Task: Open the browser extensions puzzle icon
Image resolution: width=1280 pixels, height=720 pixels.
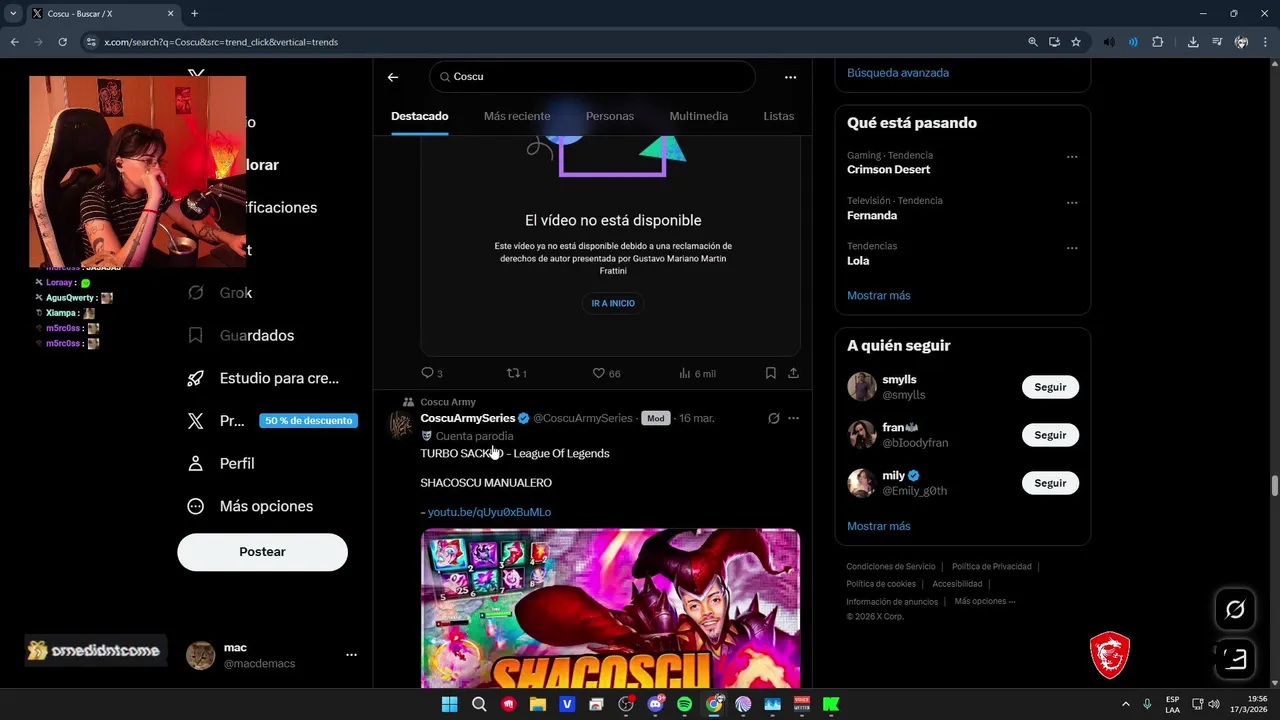Action: tap(1158, 42)
